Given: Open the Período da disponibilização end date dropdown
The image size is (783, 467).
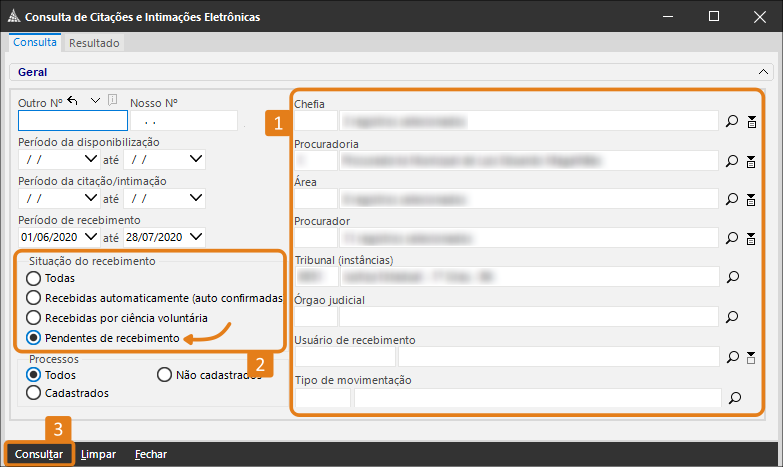Looking at the screenshot, I should point(195,159).
